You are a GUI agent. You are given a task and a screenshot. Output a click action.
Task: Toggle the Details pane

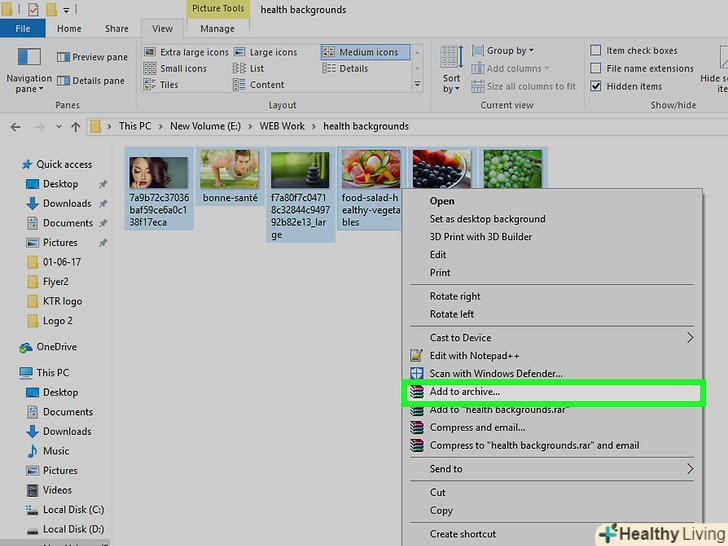click(91, 81)
